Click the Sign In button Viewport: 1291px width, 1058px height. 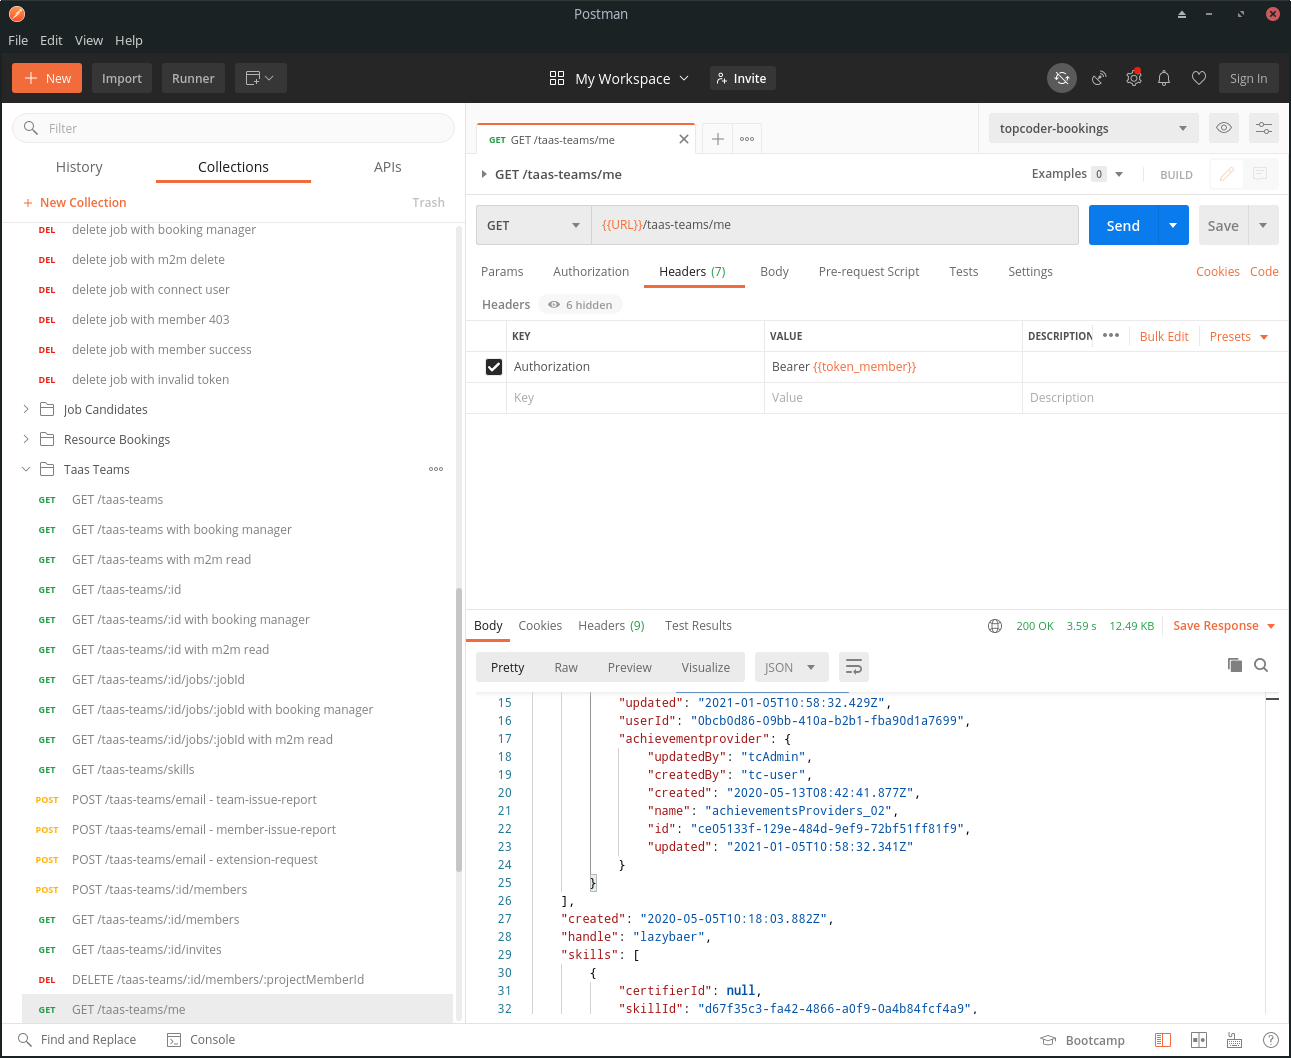coord(1248,78)
